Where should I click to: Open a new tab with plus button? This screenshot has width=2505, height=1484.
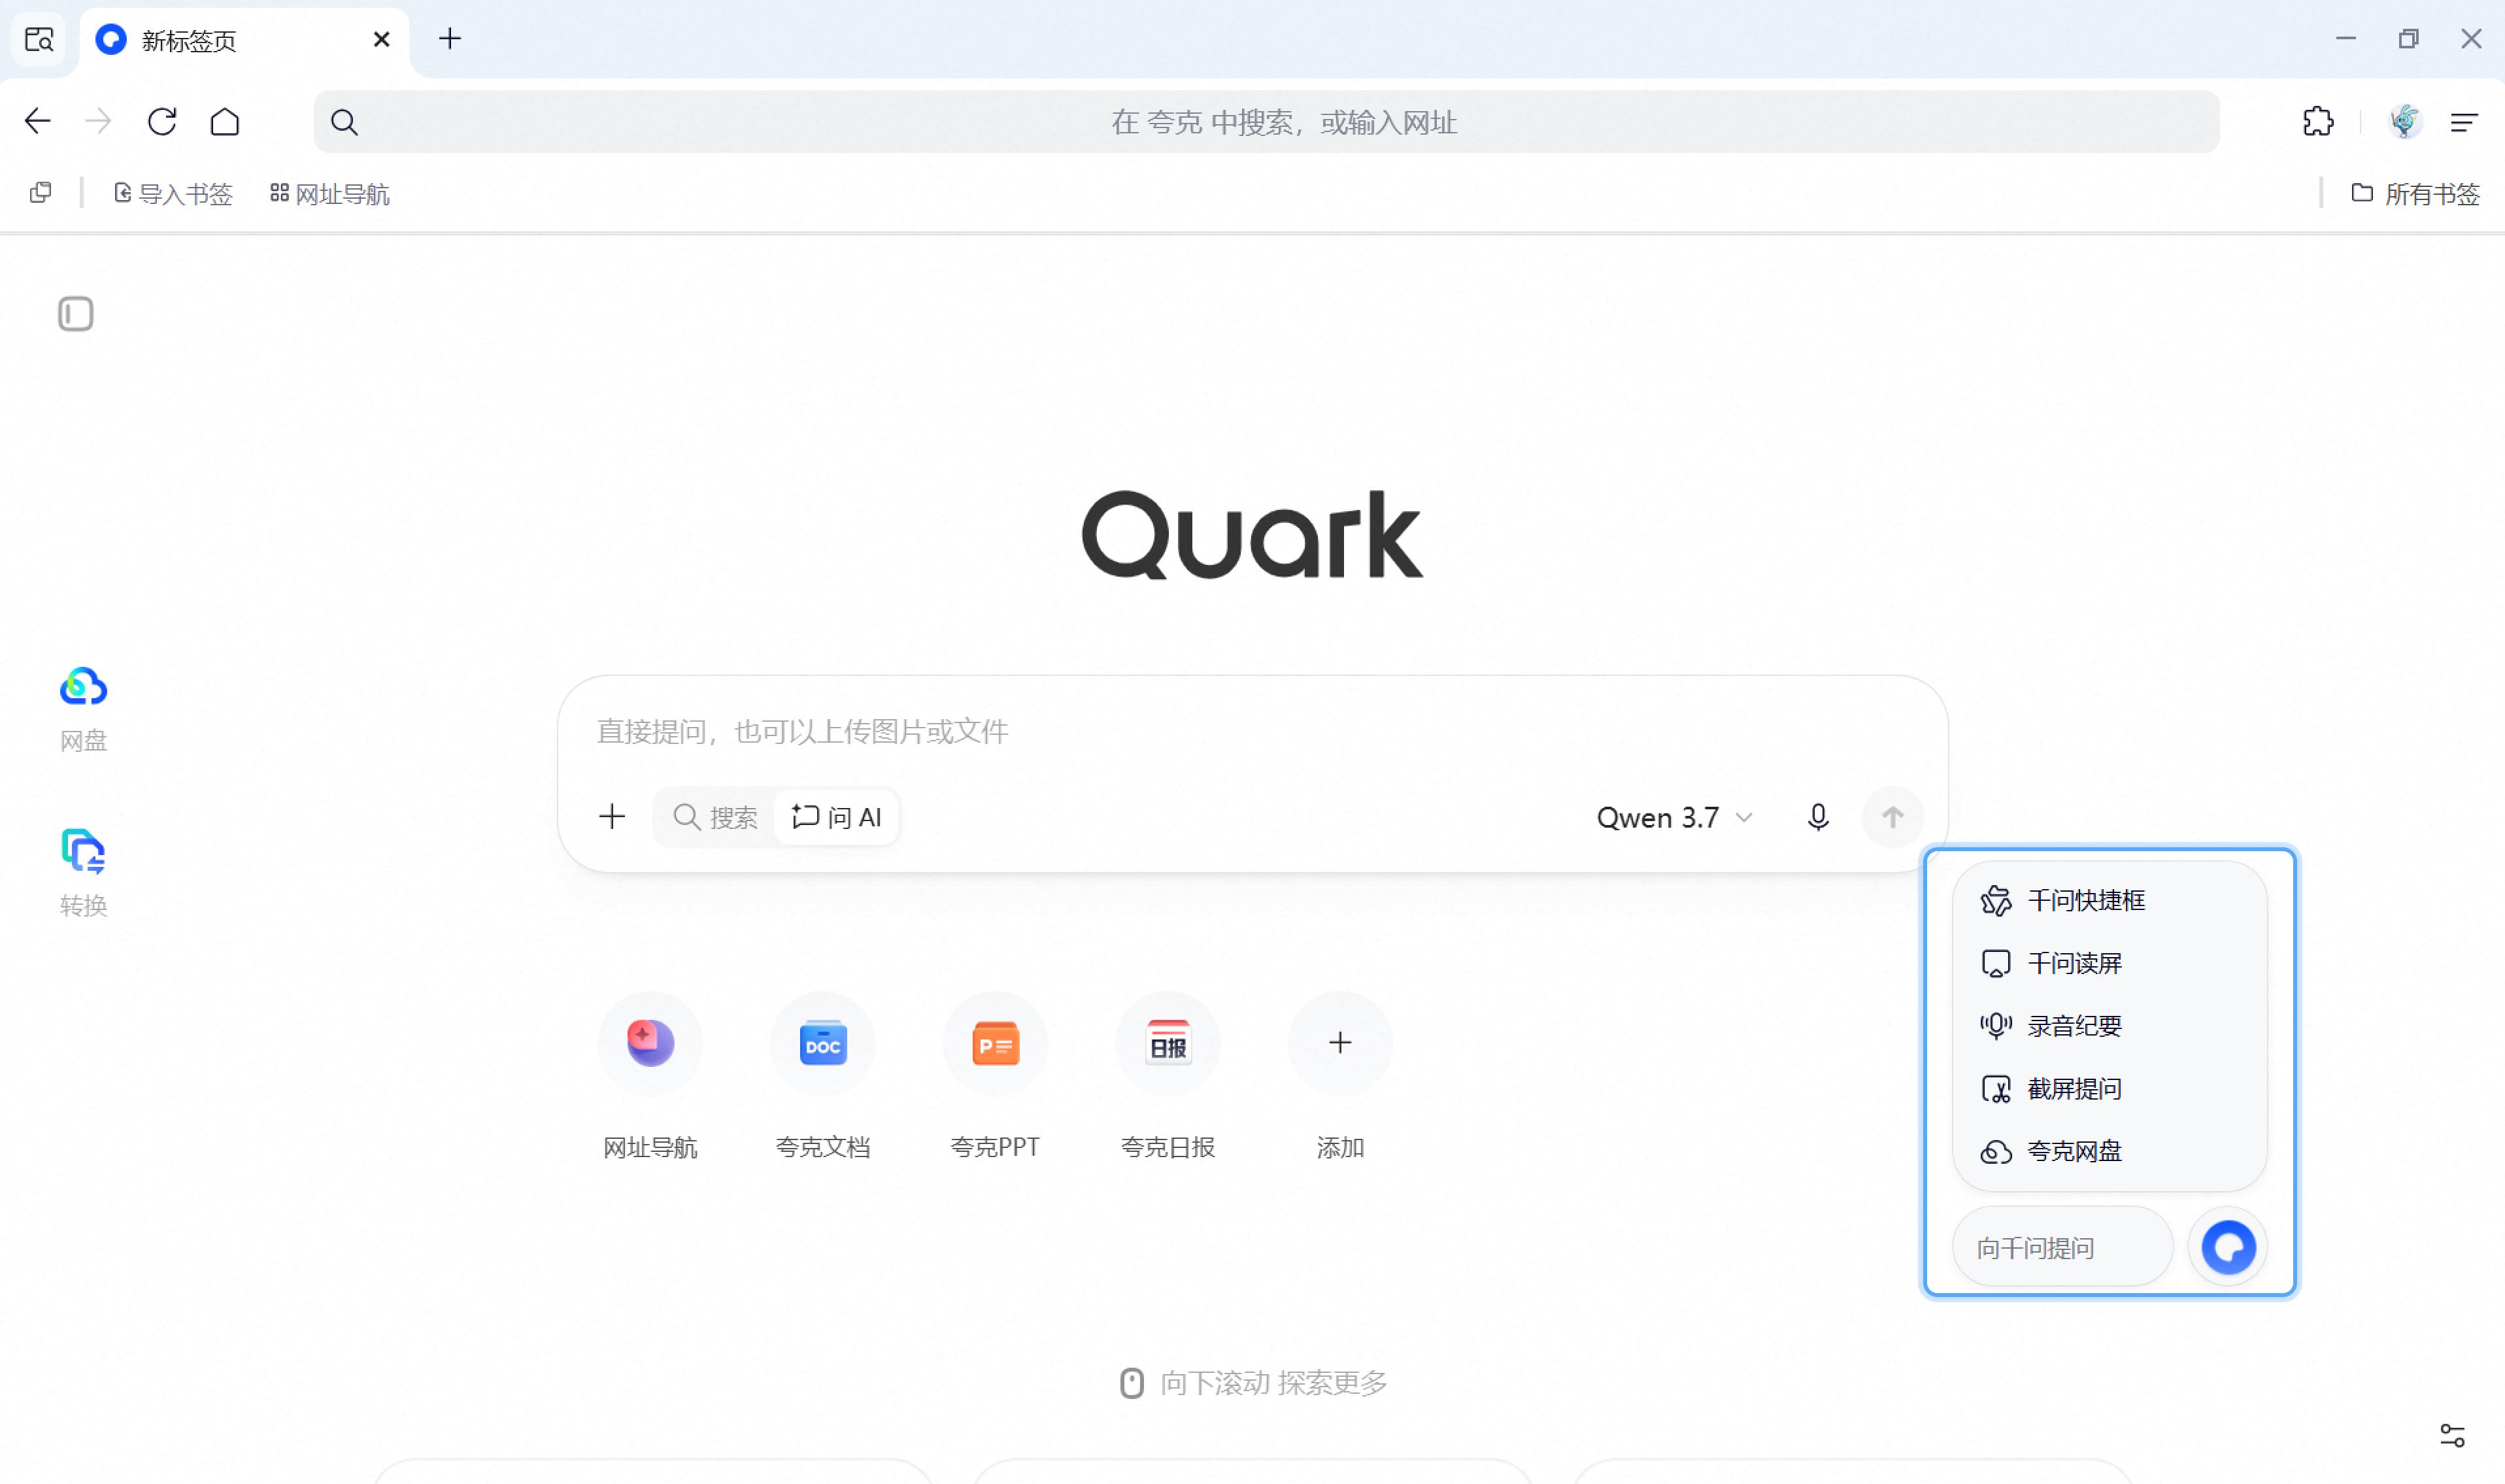(450, 40)
